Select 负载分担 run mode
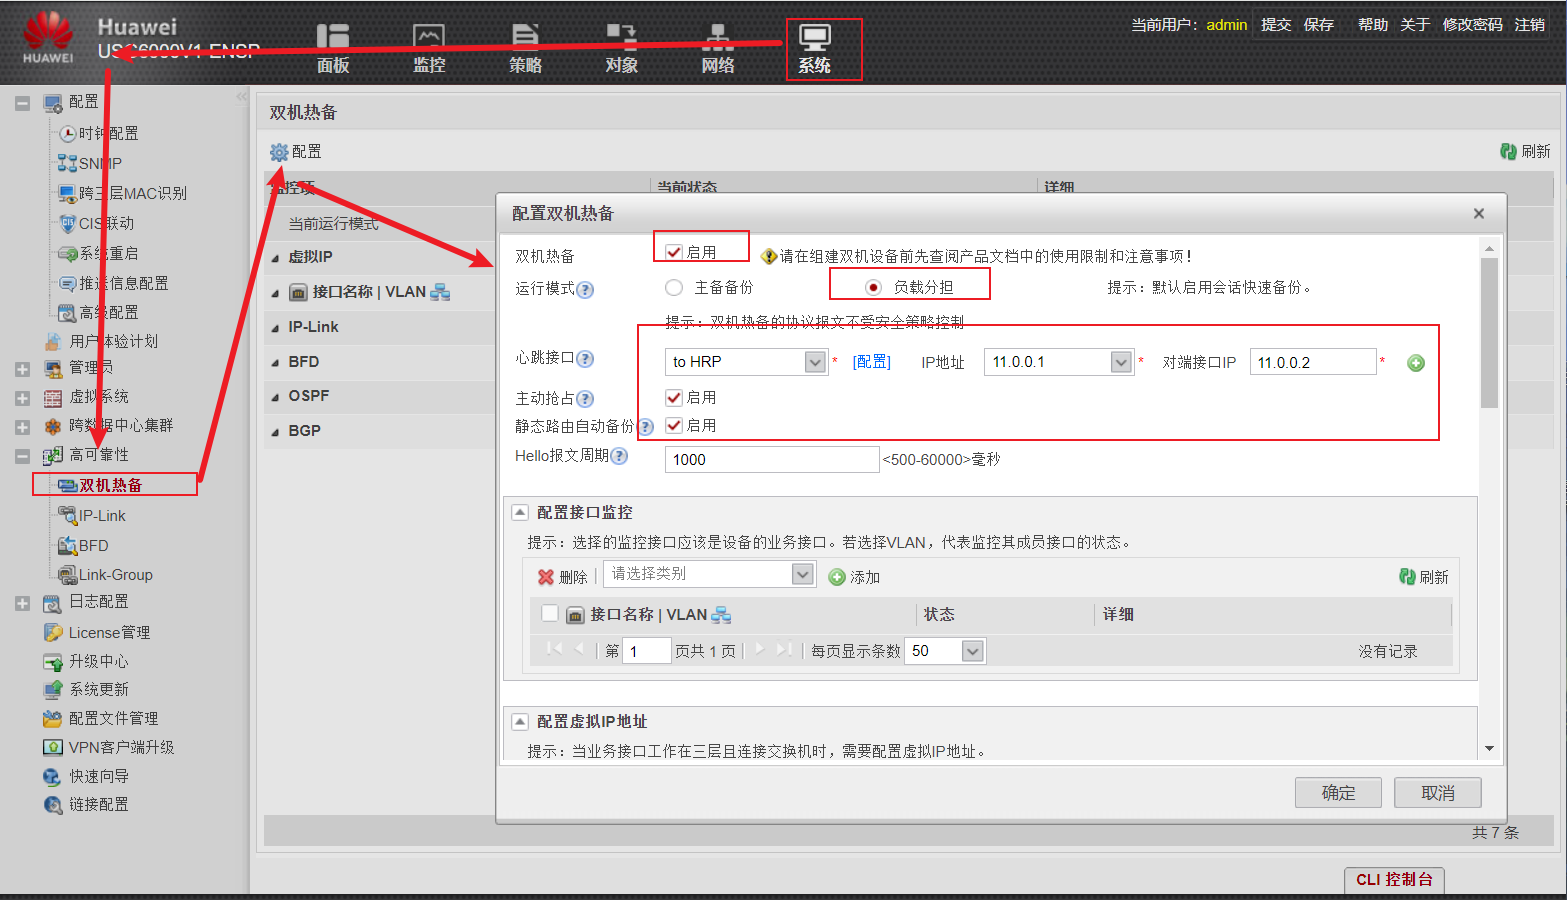 [873, 287]
